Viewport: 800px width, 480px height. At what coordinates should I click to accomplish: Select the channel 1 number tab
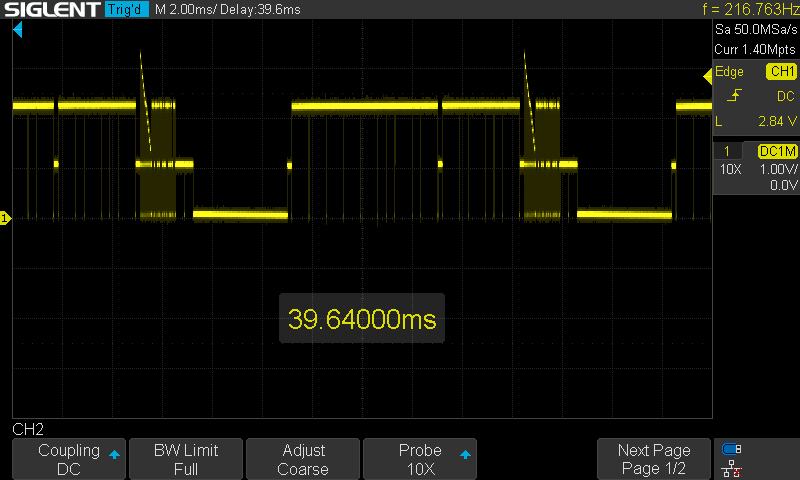click(x=727, y=151)
